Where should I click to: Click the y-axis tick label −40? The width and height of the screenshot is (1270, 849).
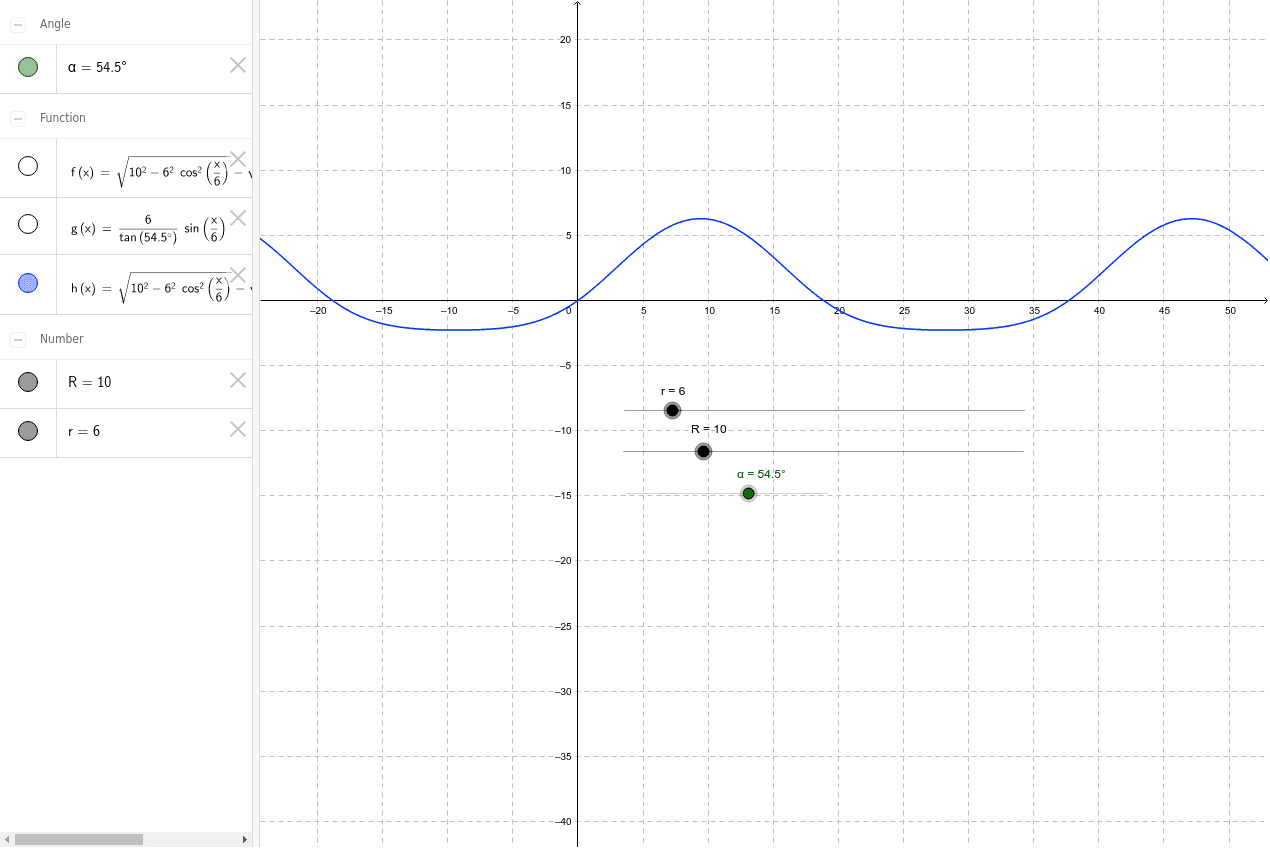[563, 822]
